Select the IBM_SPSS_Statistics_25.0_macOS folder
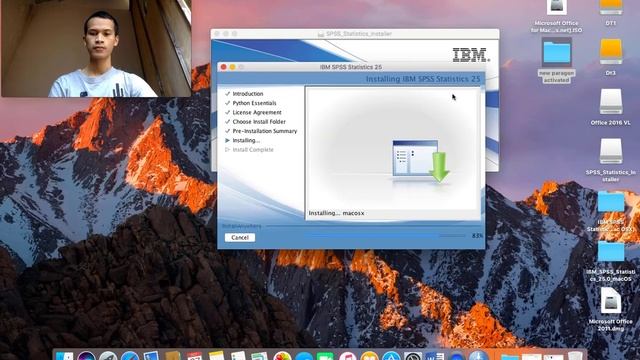Screen dimensions: 640x360 (611, 261)
